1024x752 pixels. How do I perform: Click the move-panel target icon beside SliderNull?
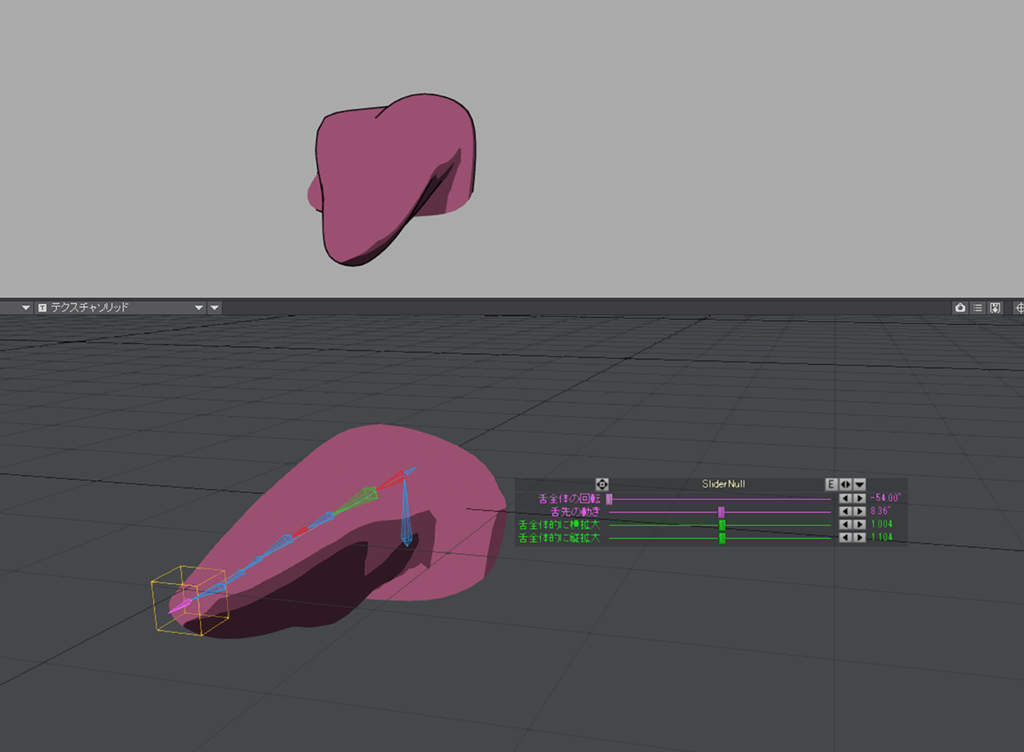click(x=602, y=484)
